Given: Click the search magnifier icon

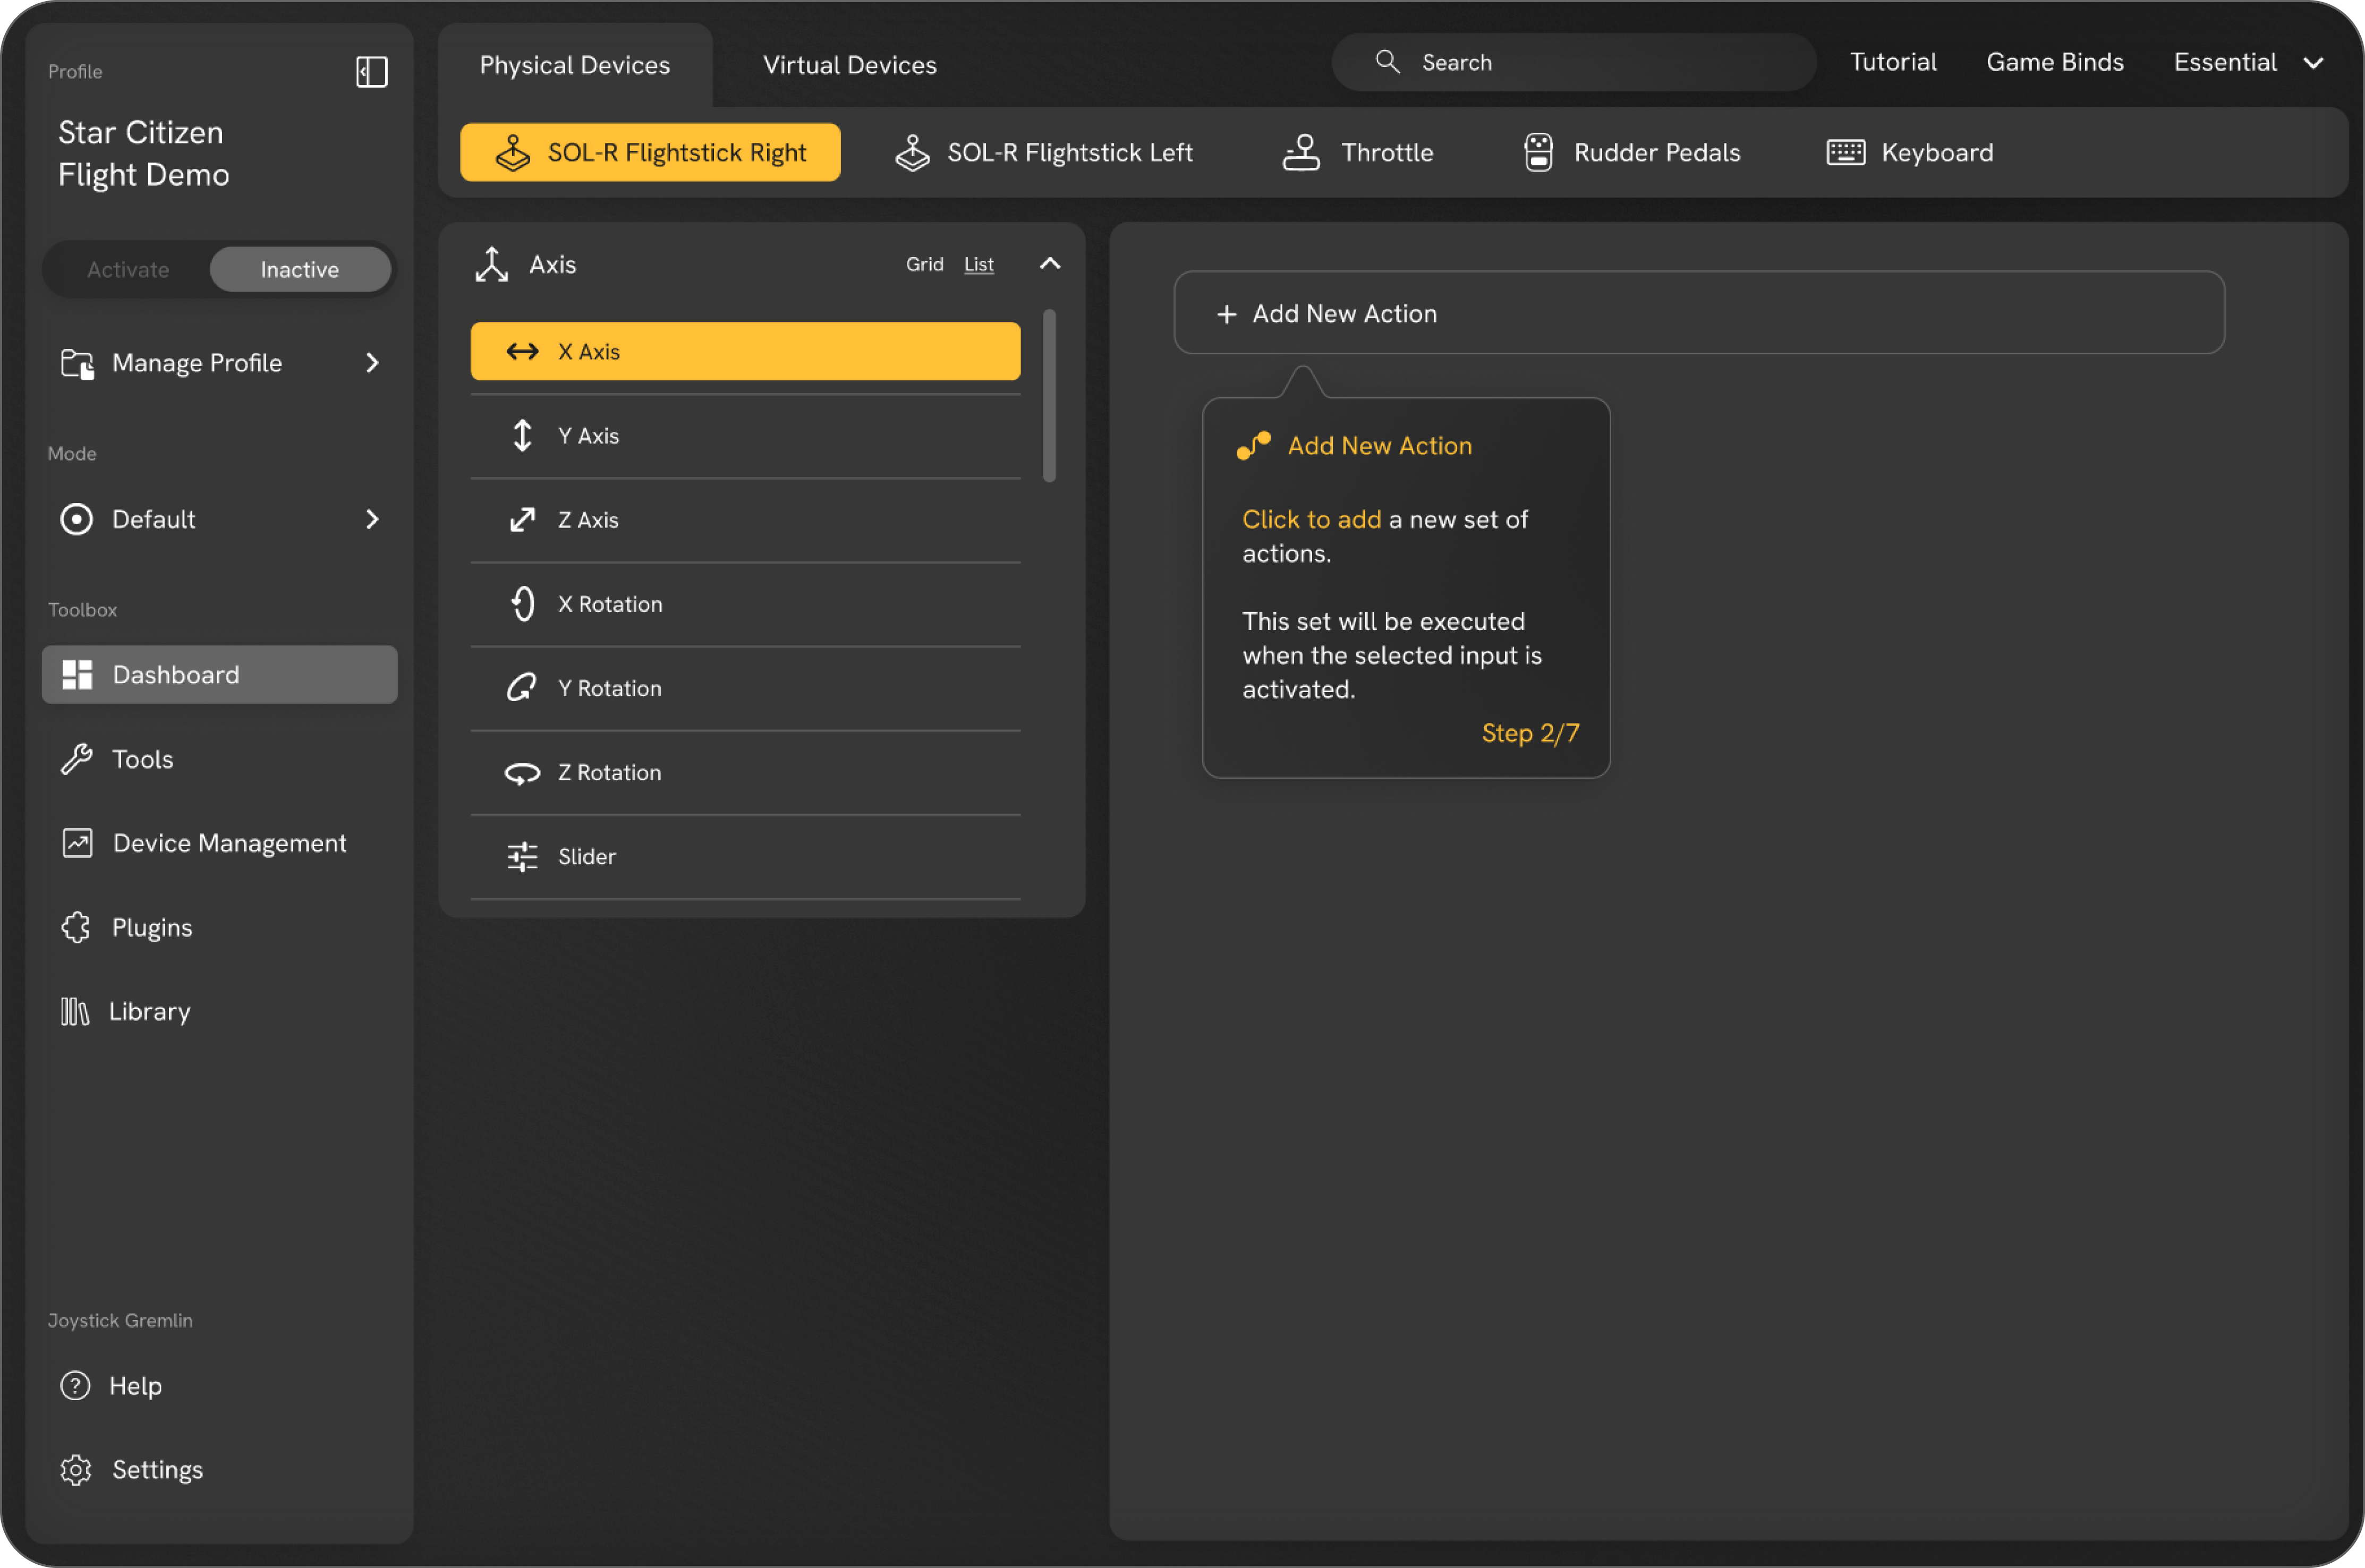Looking at the screenshot, I should coord(1387,62).
